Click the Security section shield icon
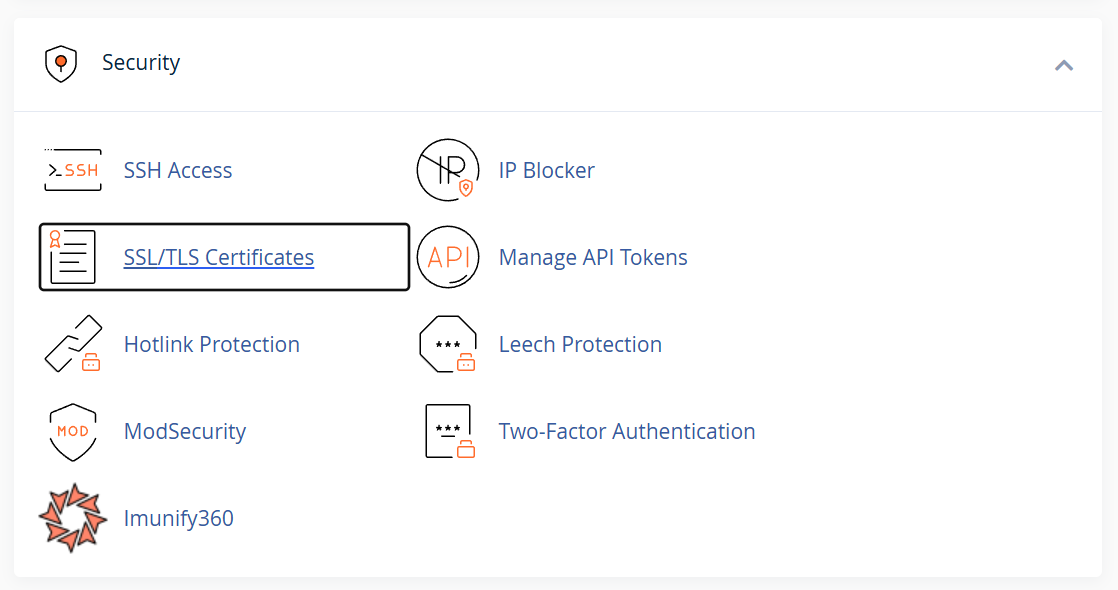 (x=61, y=63)
